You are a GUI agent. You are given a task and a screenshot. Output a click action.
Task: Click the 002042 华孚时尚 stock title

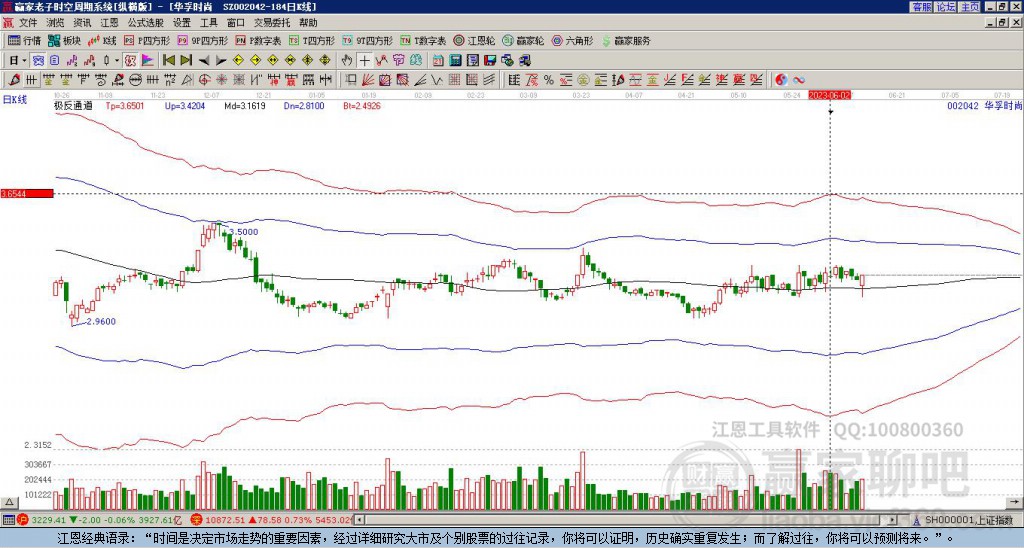pyautogui.click(x=985, y=105)
